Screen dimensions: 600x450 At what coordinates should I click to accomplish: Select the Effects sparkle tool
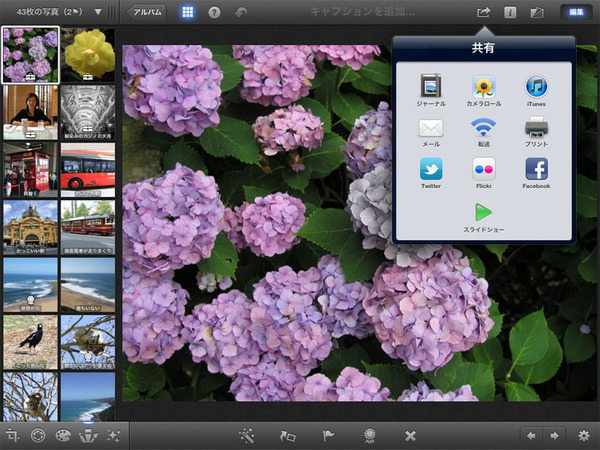click(113, 435)
